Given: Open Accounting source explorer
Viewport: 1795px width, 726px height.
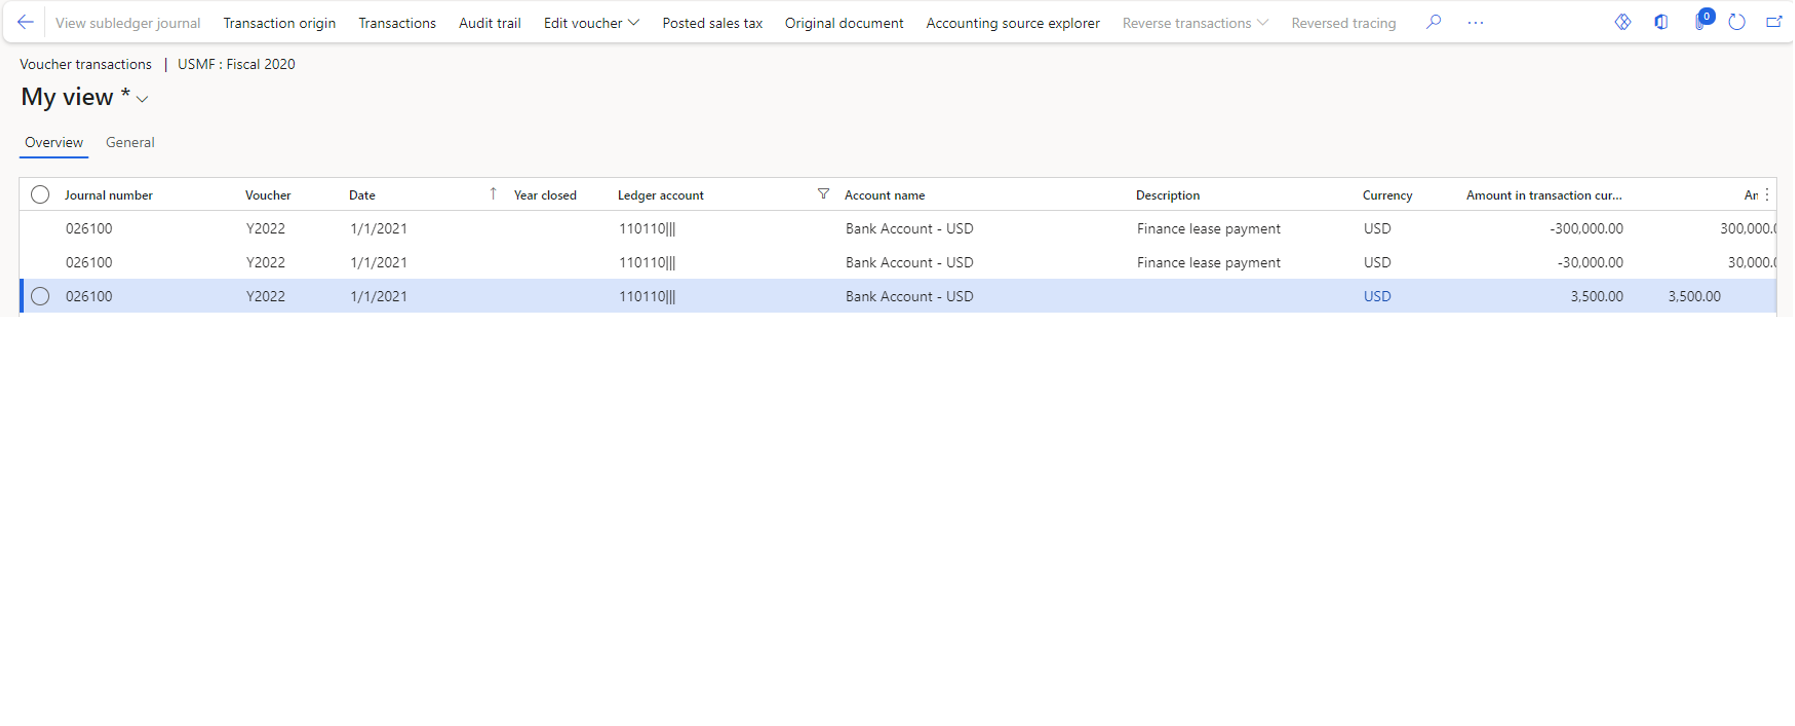Looking at the screenshot, I should coord(1013,23).
